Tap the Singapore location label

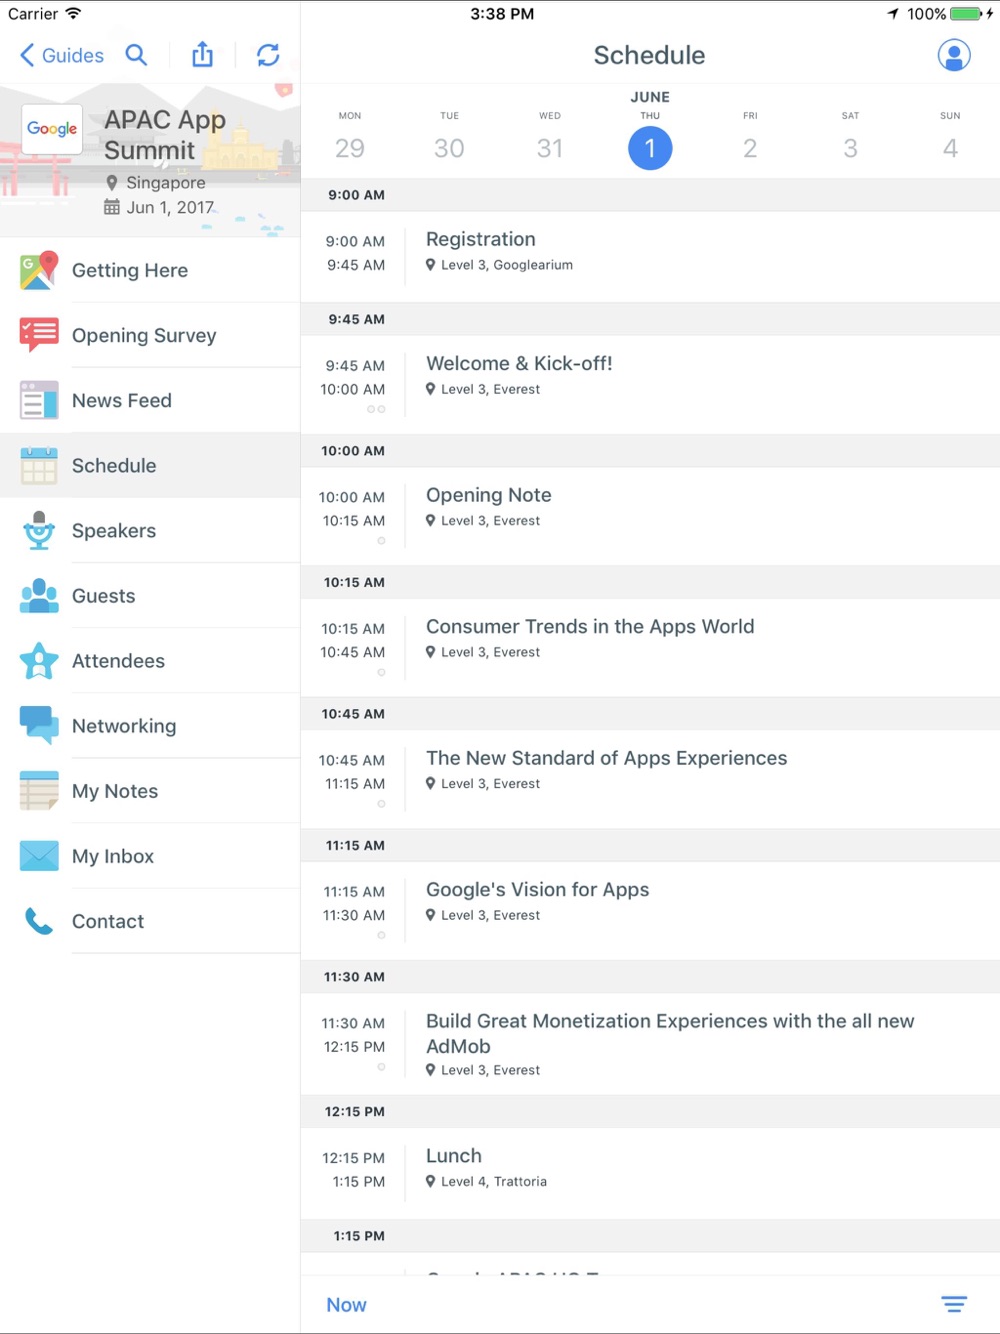click(156, 182)
